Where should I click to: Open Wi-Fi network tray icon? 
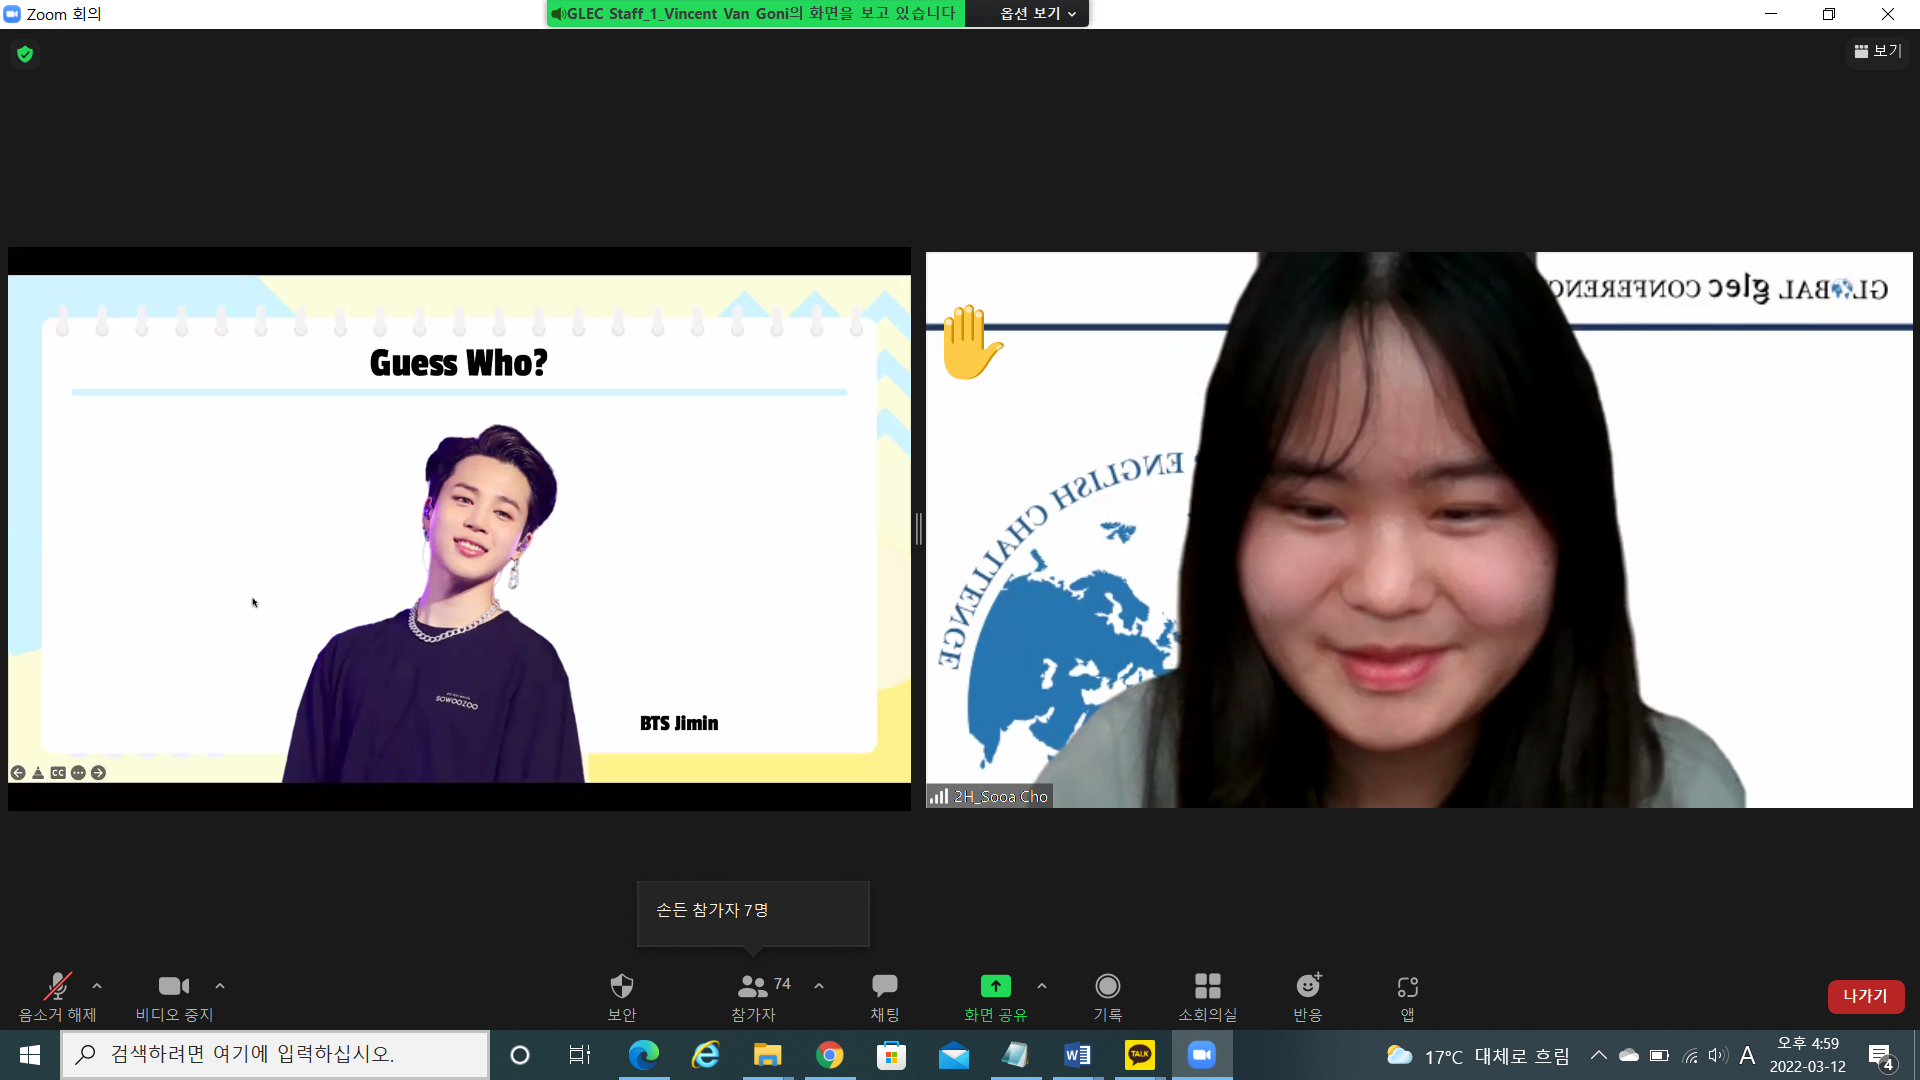[1690, 1055]
